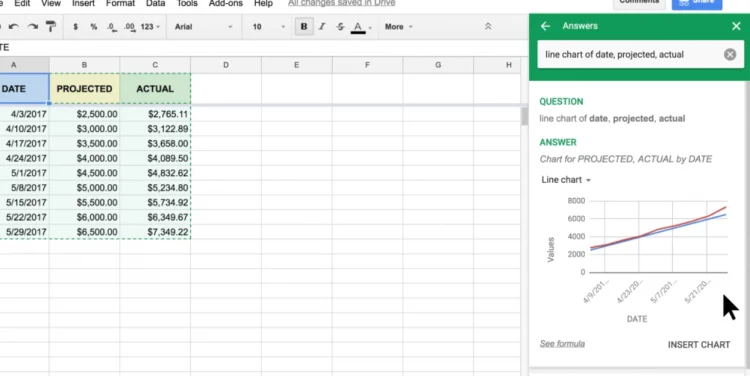Toggle strikethrough formatting

(x=340, y=27)
